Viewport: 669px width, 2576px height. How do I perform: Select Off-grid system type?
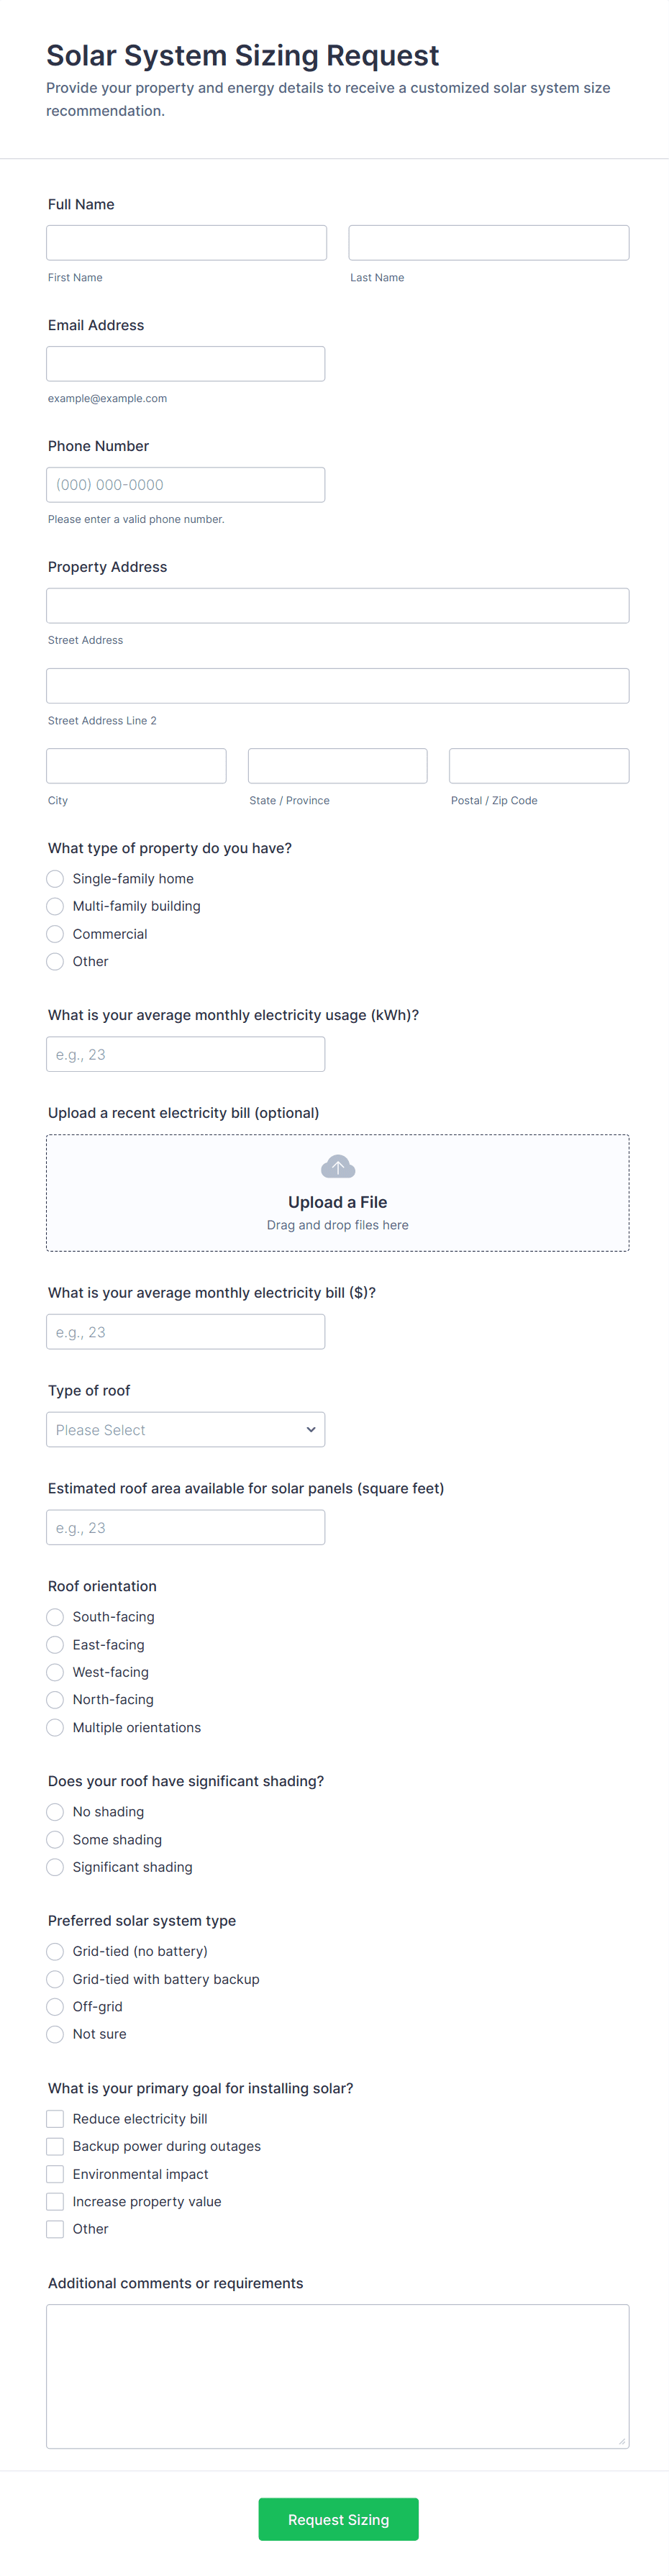click(x=55, y=2006)
